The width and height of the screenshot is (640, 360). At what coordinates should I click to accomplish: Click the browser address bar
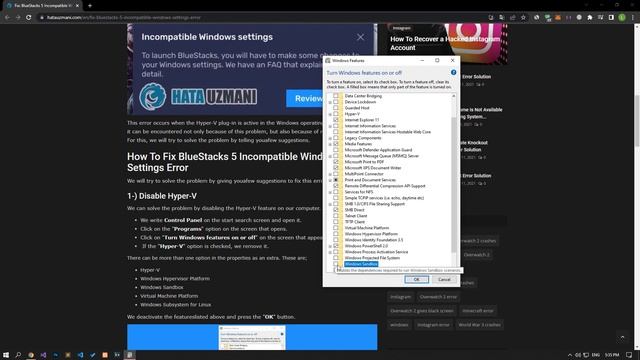(261, 18)
